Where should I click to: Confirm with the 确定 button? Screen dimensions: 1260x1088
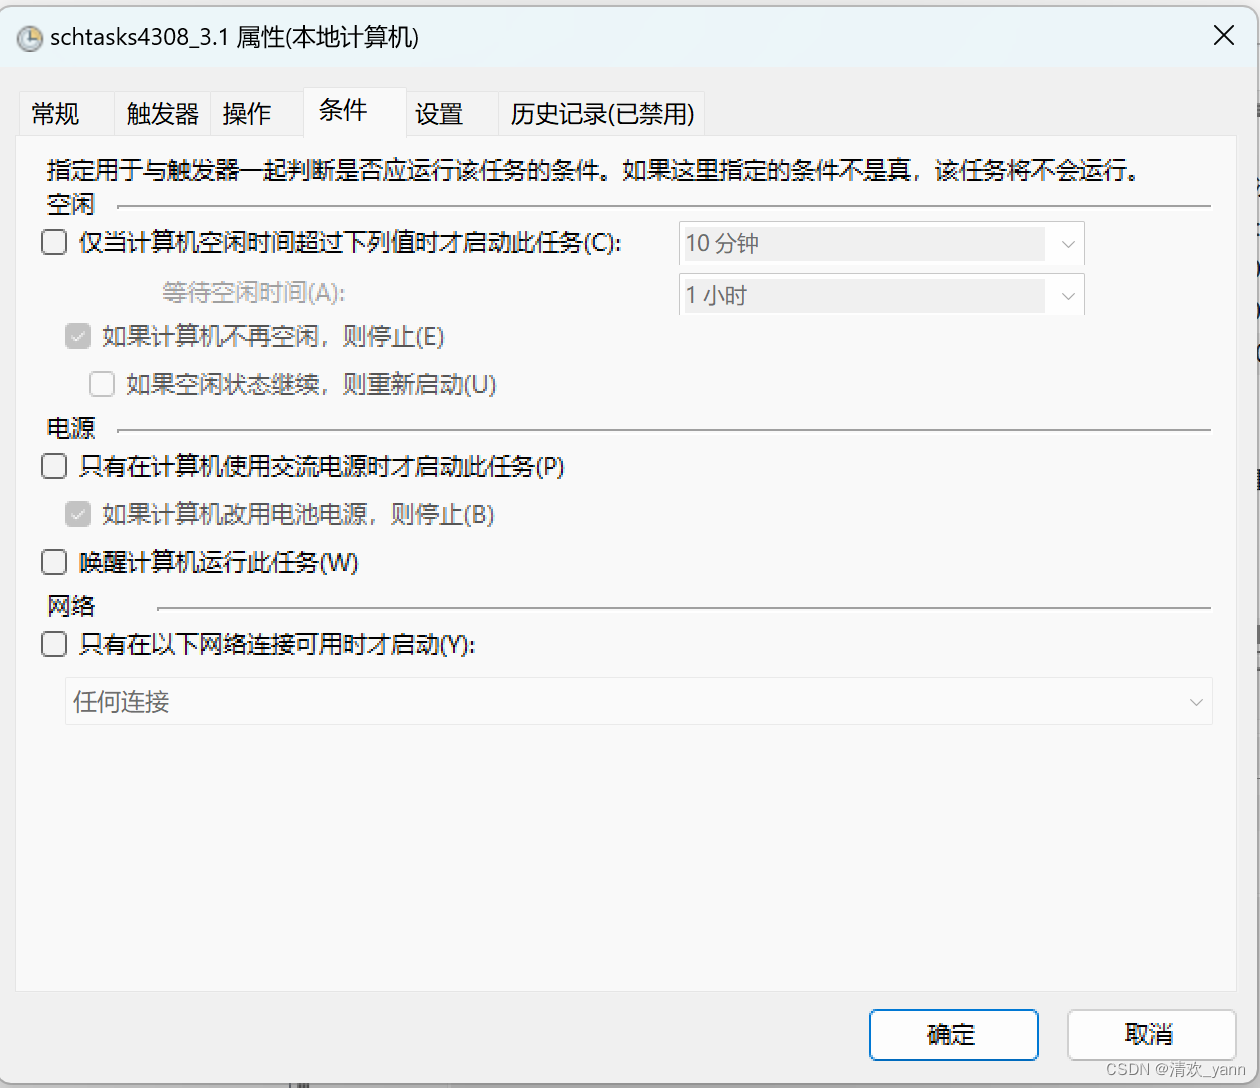point(953,1034)
